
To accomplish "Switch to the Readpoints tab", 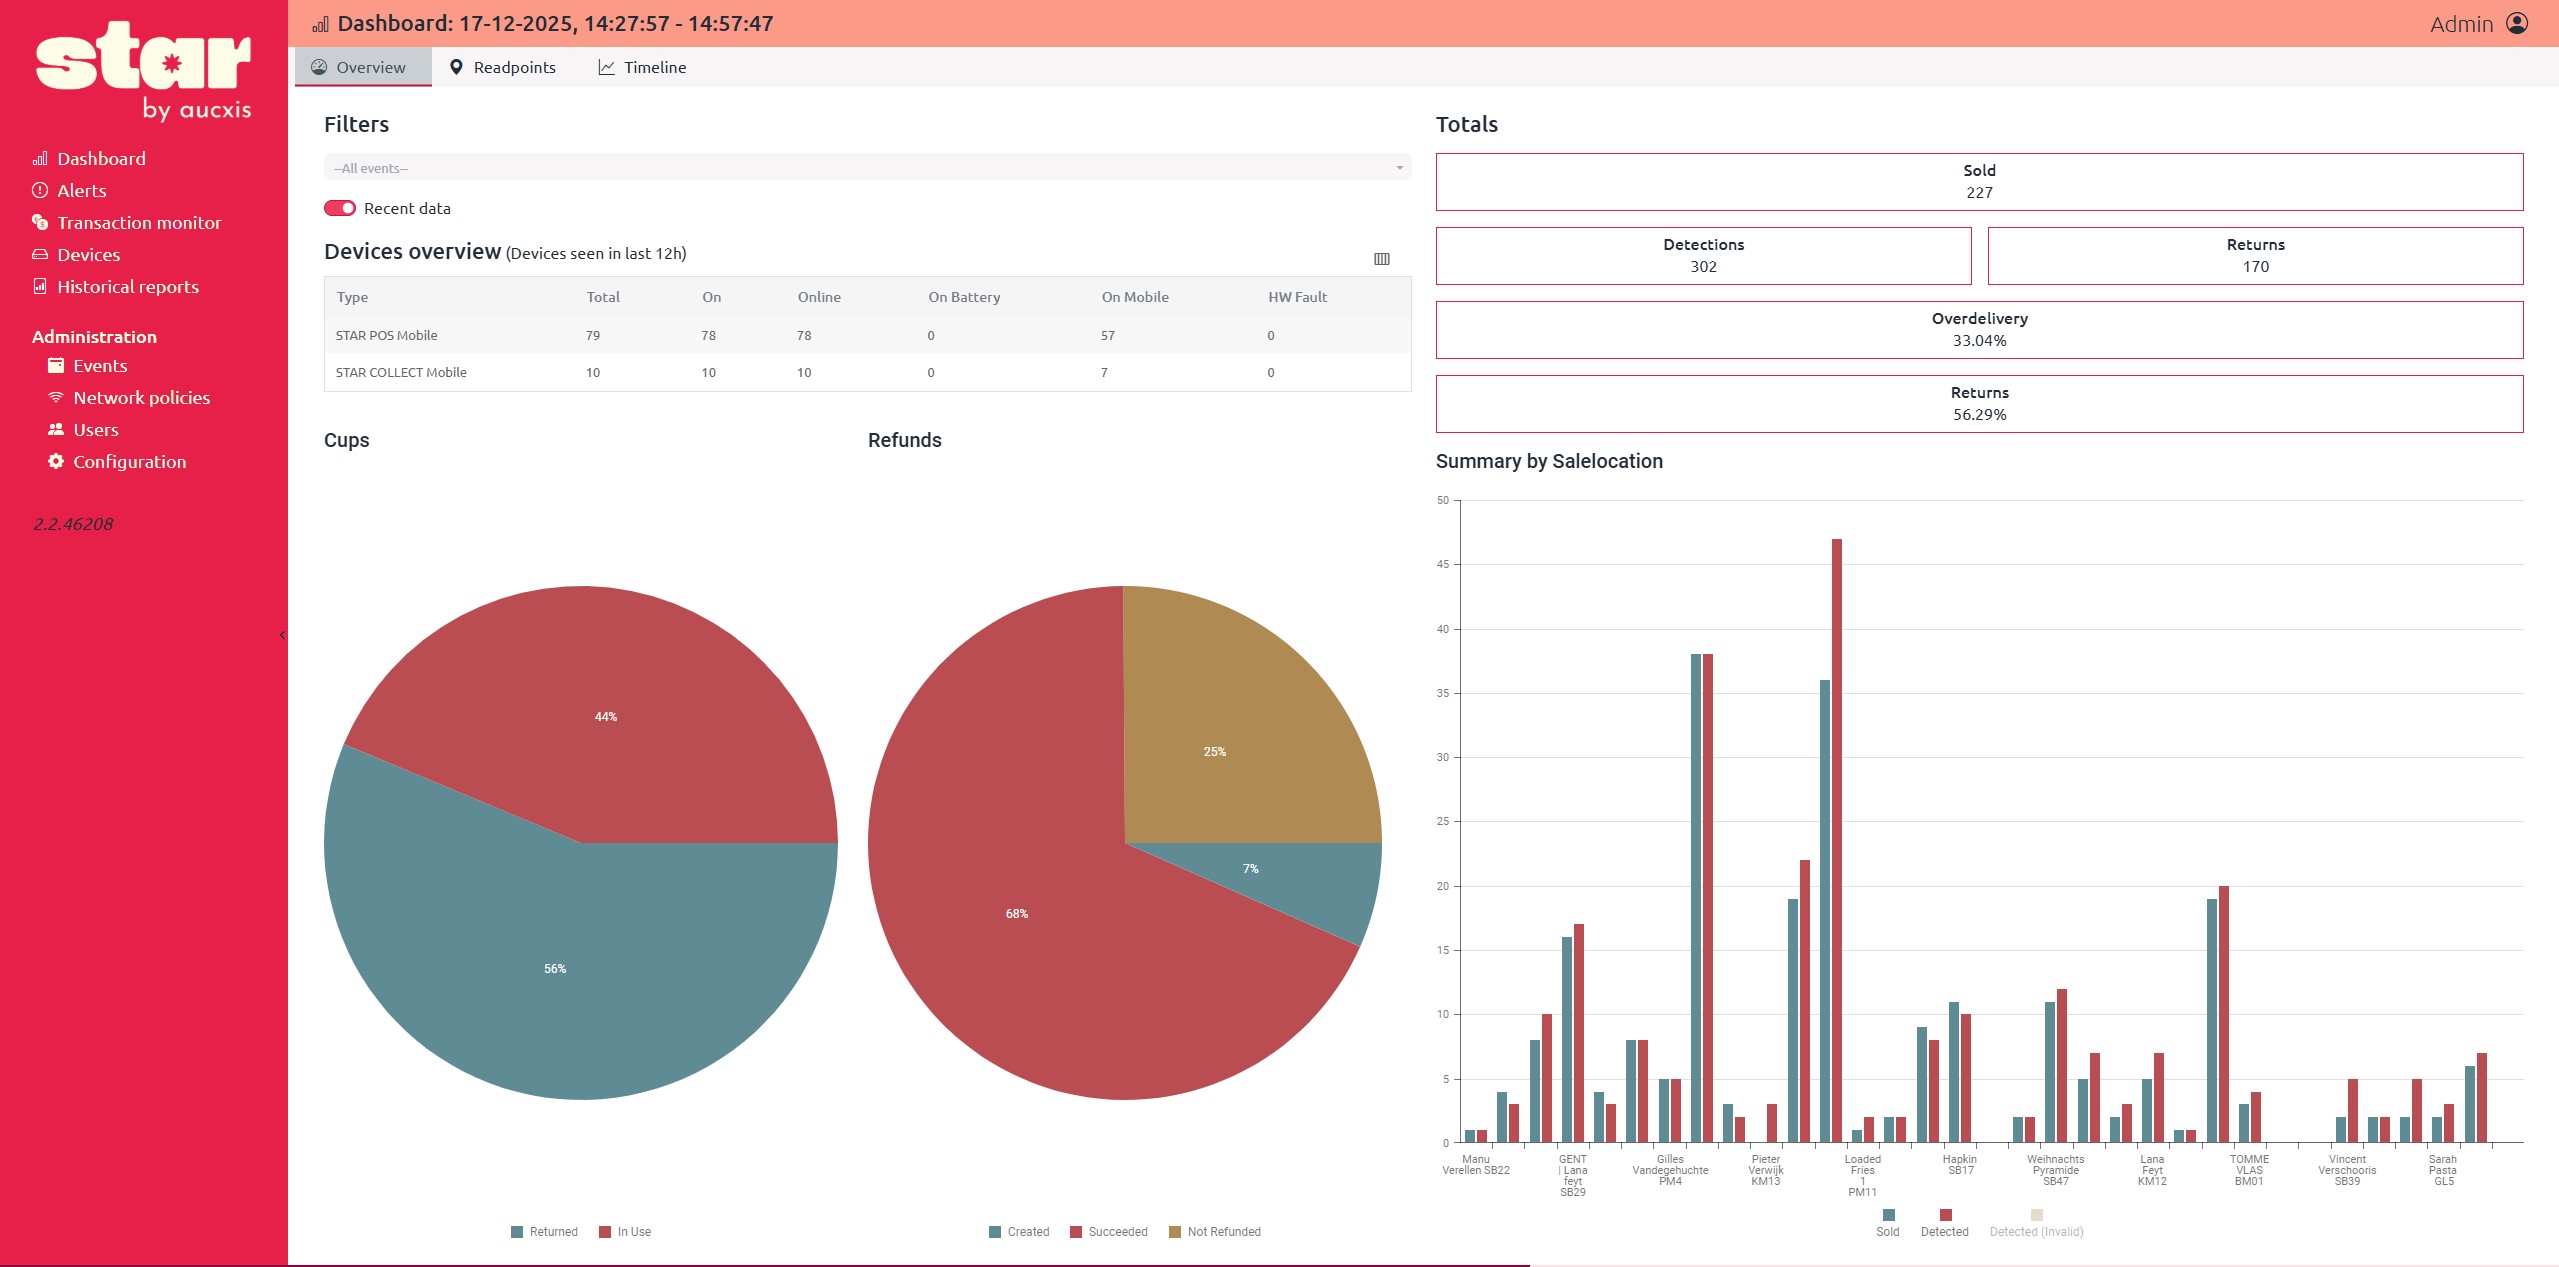I will (x=502, y=67).
